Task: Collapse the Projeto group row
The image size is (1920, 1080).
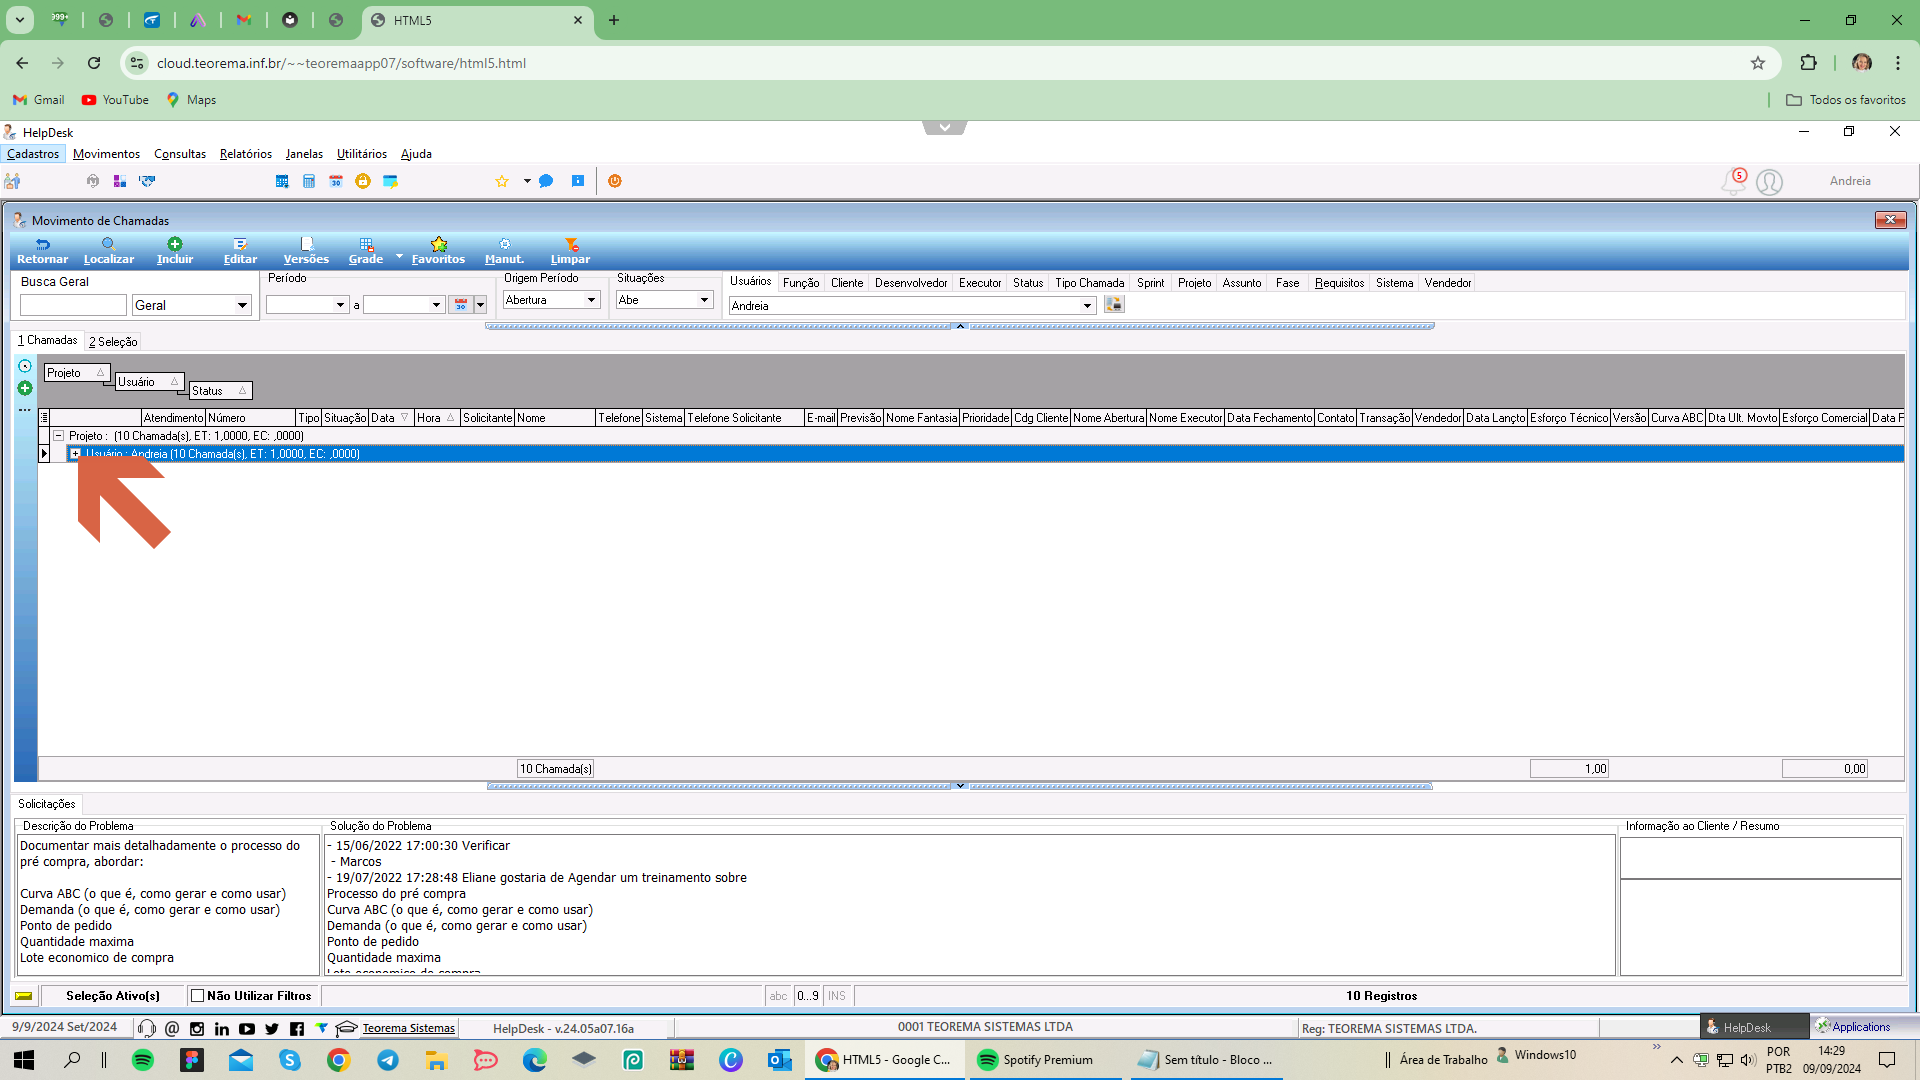Action: pyautogui.click(x=59, y=436)
